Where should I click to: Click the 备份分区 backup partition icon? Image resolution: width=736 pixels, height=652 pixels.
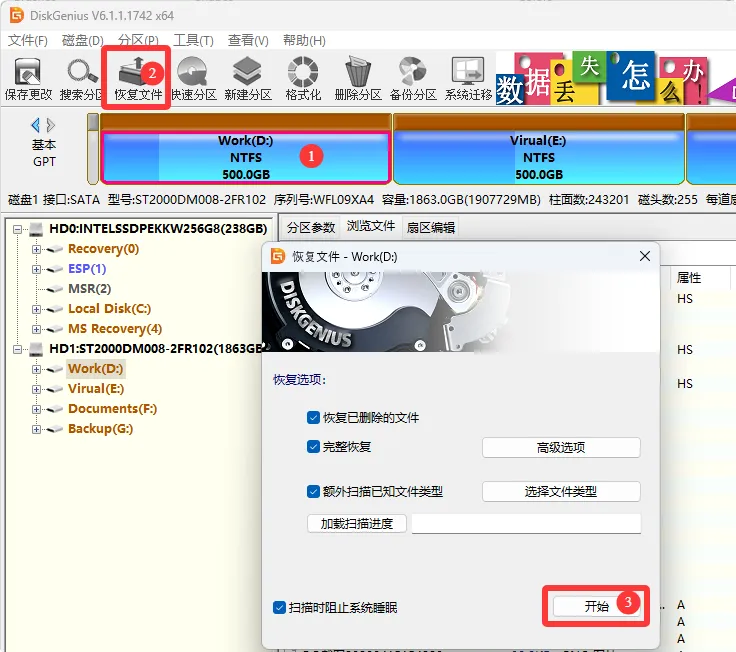413,71
